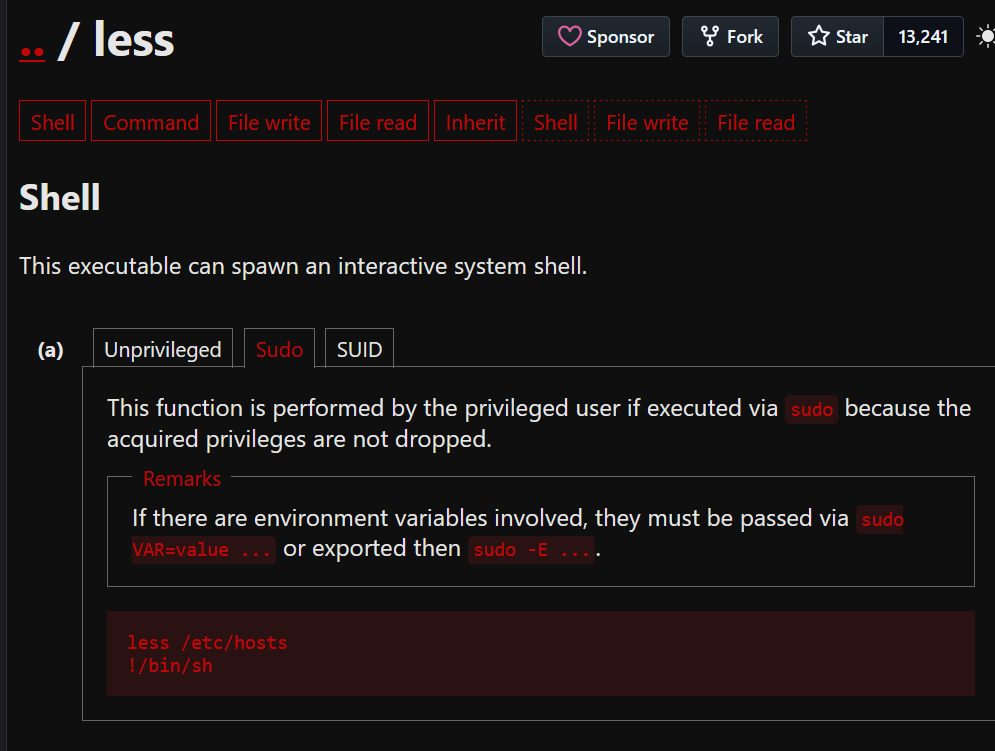This screenshot has width=995, height=751.
Task: Jump to solid-bordered Shell function tag
Action: (x=53, y=121)
